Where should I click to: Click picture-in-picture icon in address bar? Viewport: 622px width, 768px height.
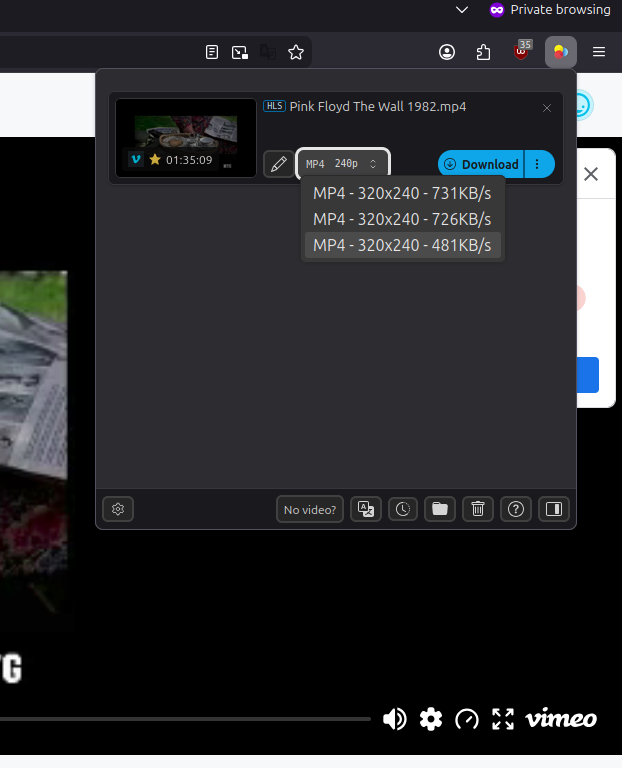240,52
